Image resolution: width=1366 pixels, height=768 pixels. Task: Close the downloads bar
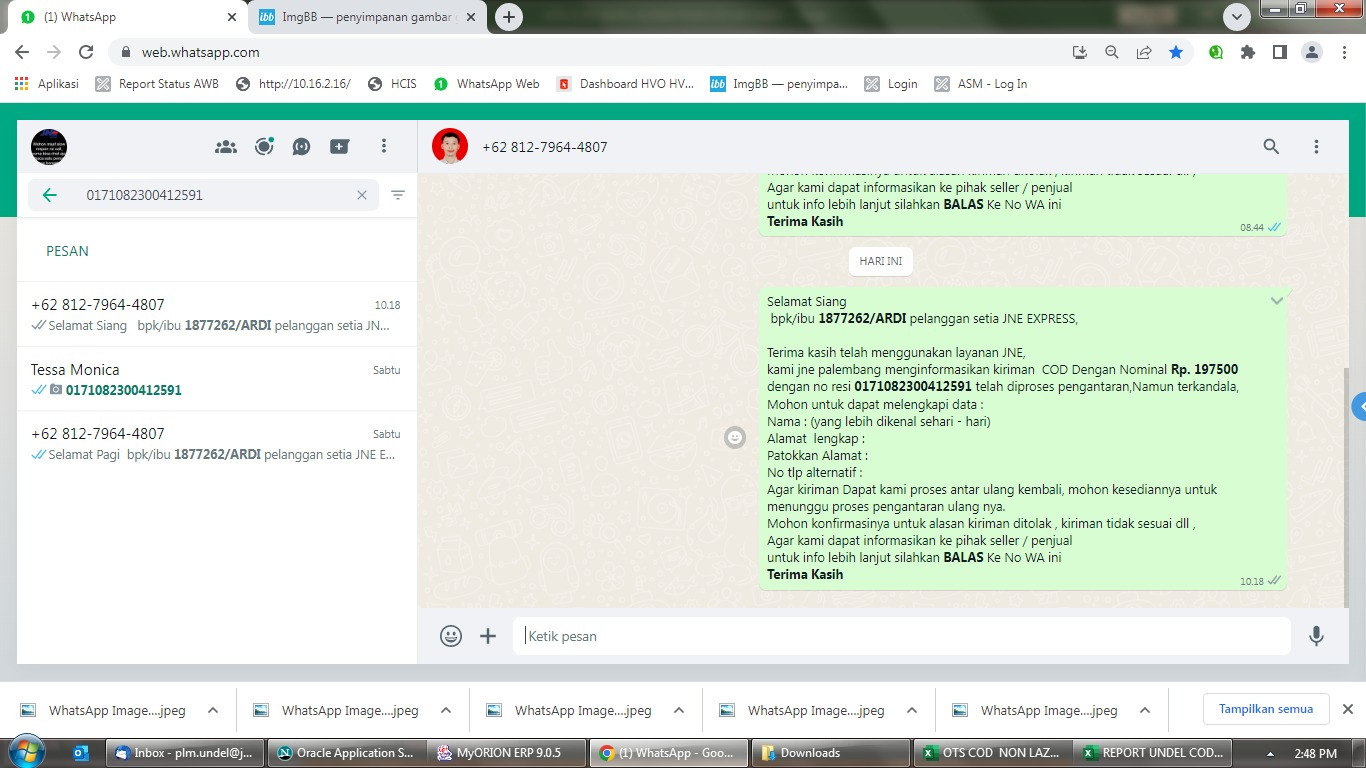point(1347,709)
